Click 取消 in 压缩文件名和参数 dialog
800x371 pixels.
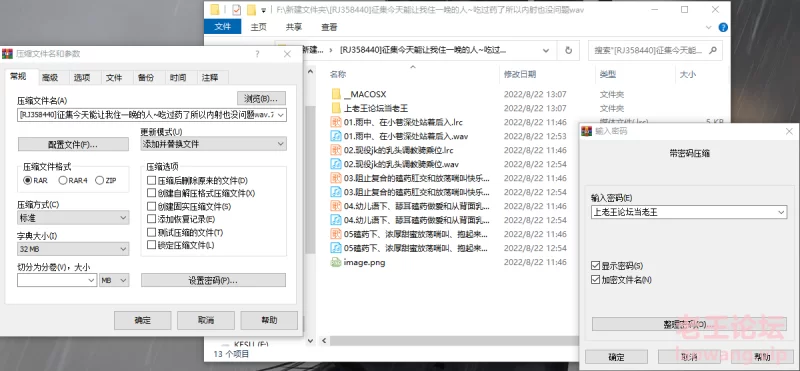tap(206, 320)
